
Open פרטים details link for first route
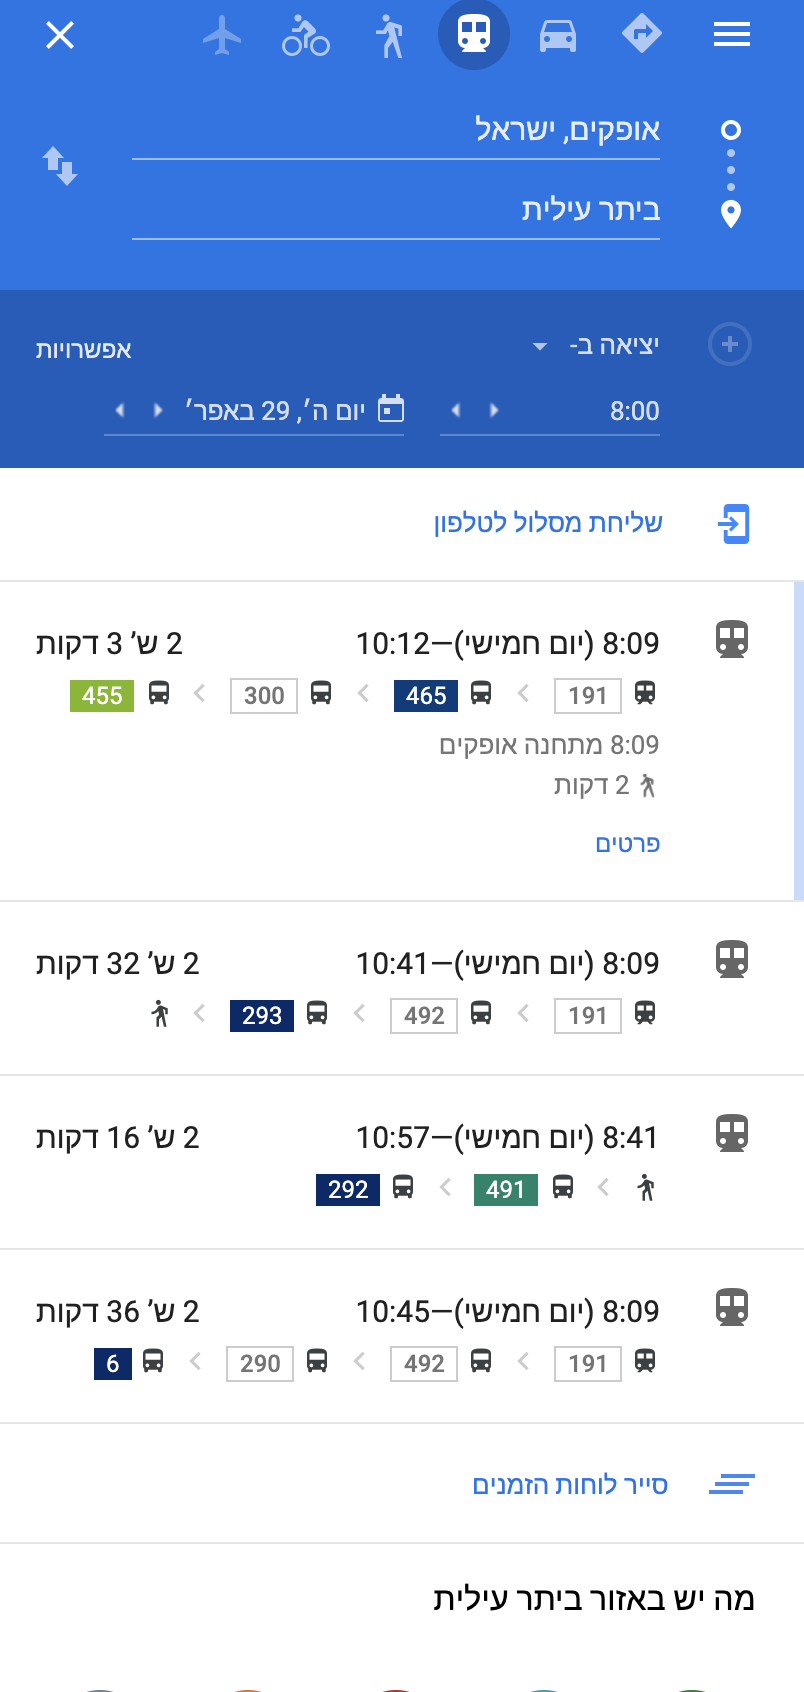pyautogui.click(x=628, y=844)
